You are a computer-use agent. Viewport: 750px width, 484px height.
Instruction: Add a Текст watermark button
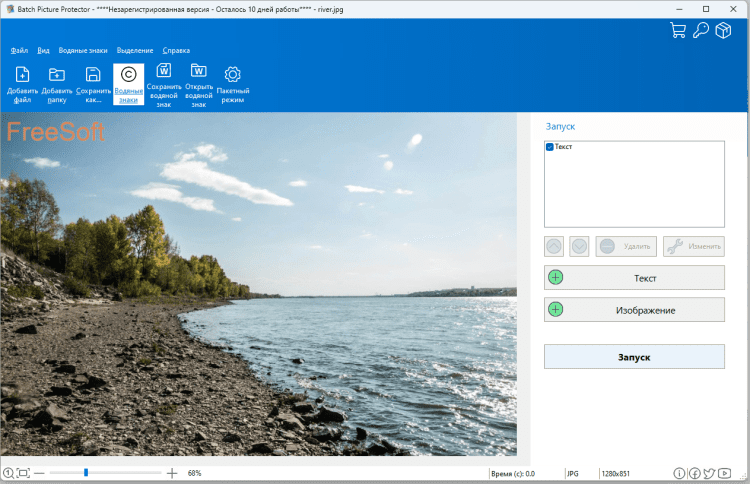(634, 278)
